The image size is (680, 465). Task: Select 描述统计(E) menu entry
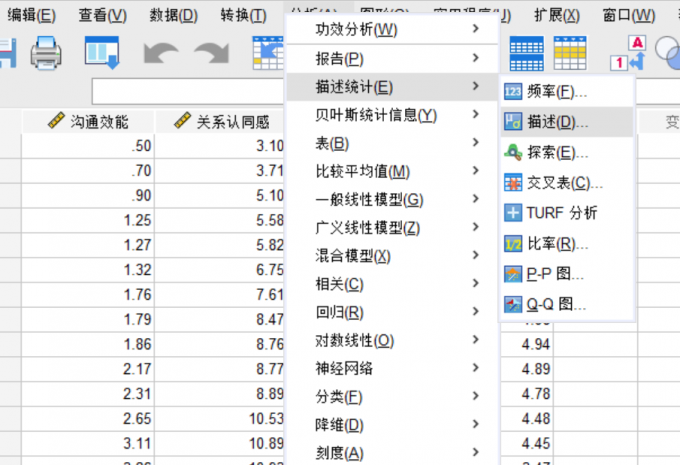392,87
